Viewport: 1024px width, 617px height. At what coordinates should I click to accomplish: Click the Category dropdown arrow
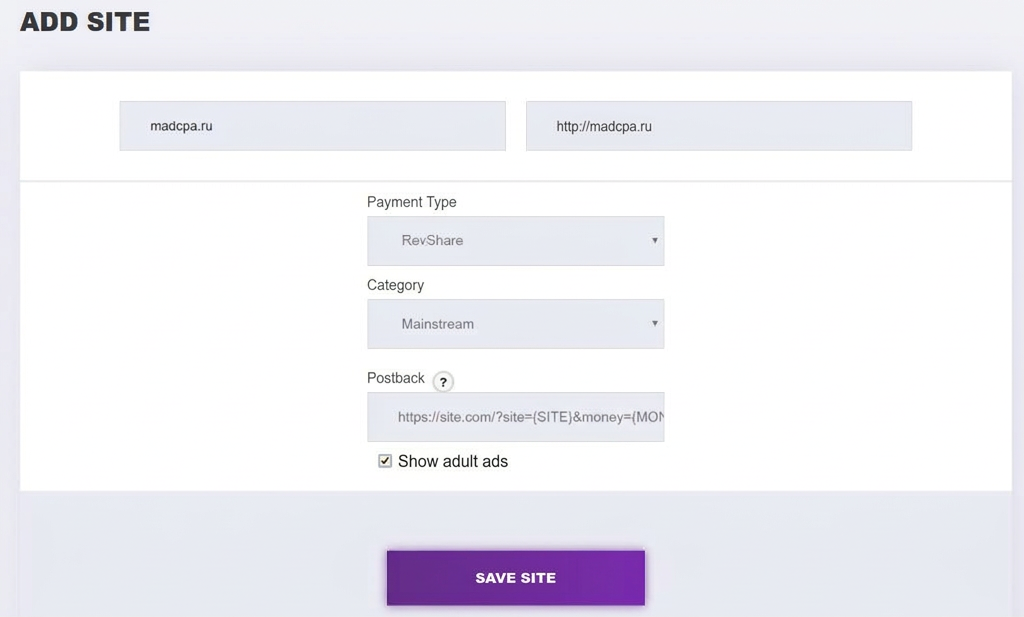[x=654, y=323]
